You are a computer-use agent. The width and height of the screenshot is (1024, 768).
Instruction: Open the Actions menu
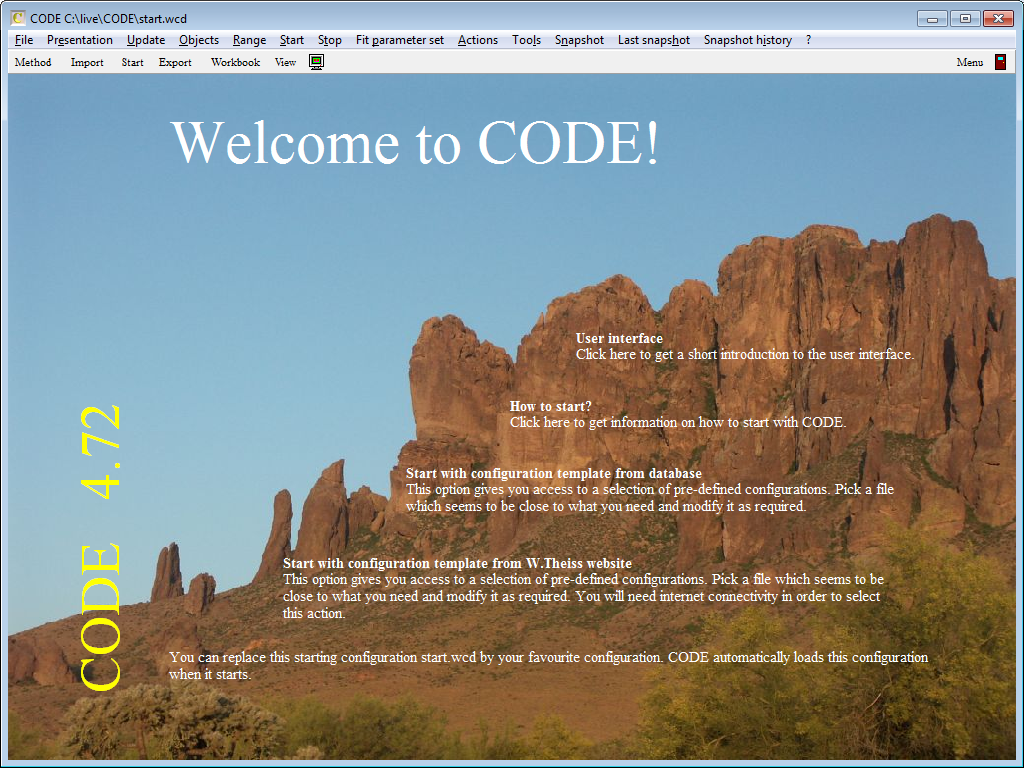point(477,40)
